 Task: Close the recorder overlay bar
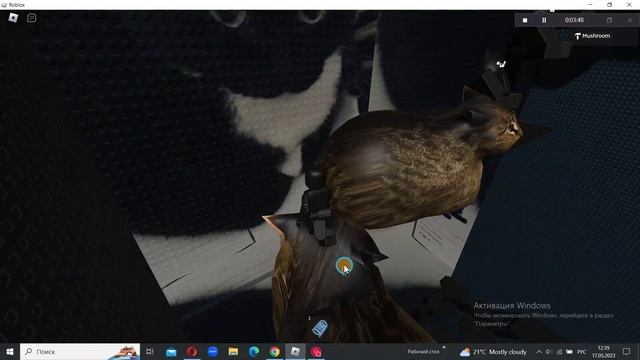(x=629, y=20)
